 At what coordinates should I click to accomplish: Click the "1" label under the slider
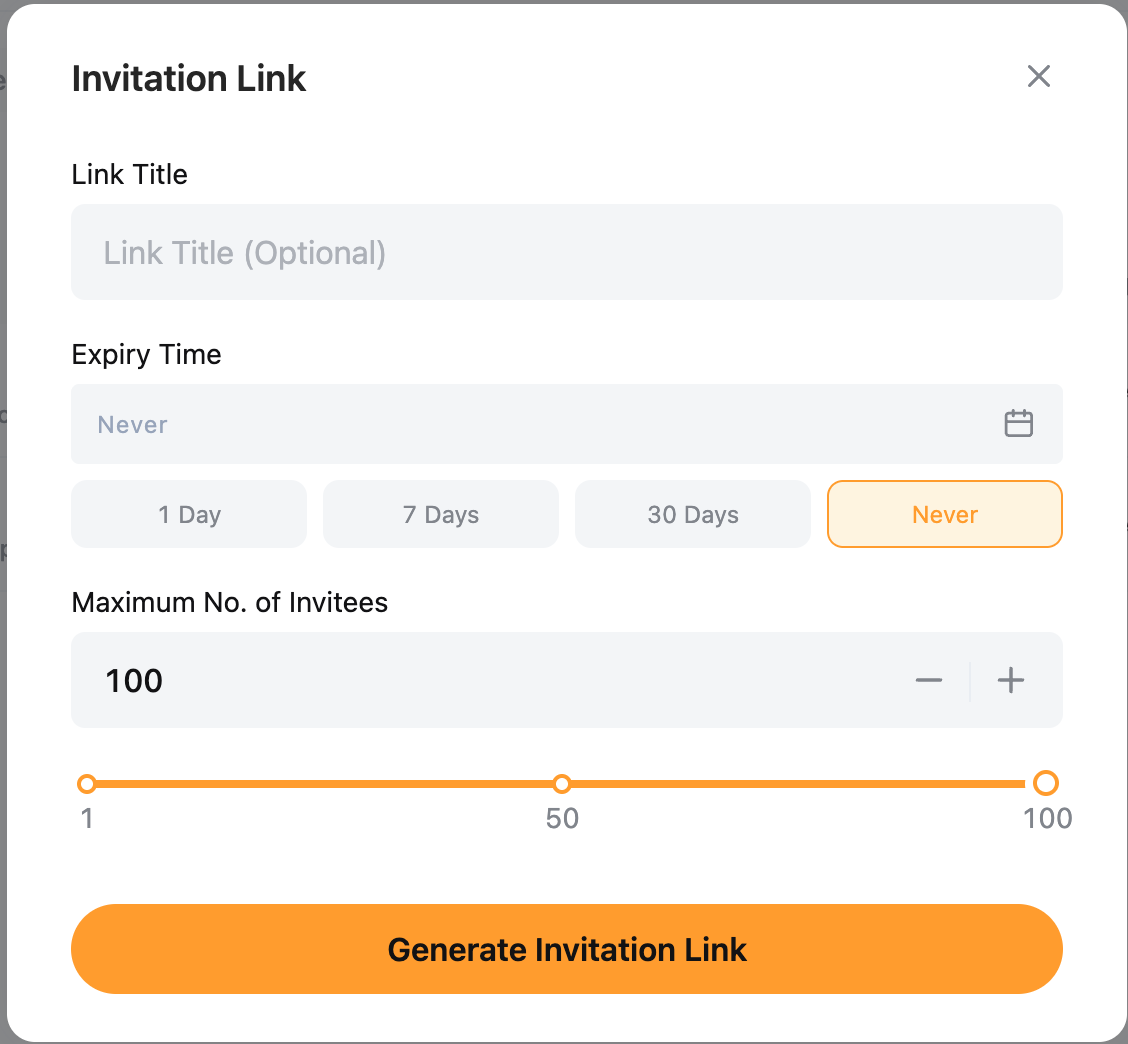click(x=87, y=819)
